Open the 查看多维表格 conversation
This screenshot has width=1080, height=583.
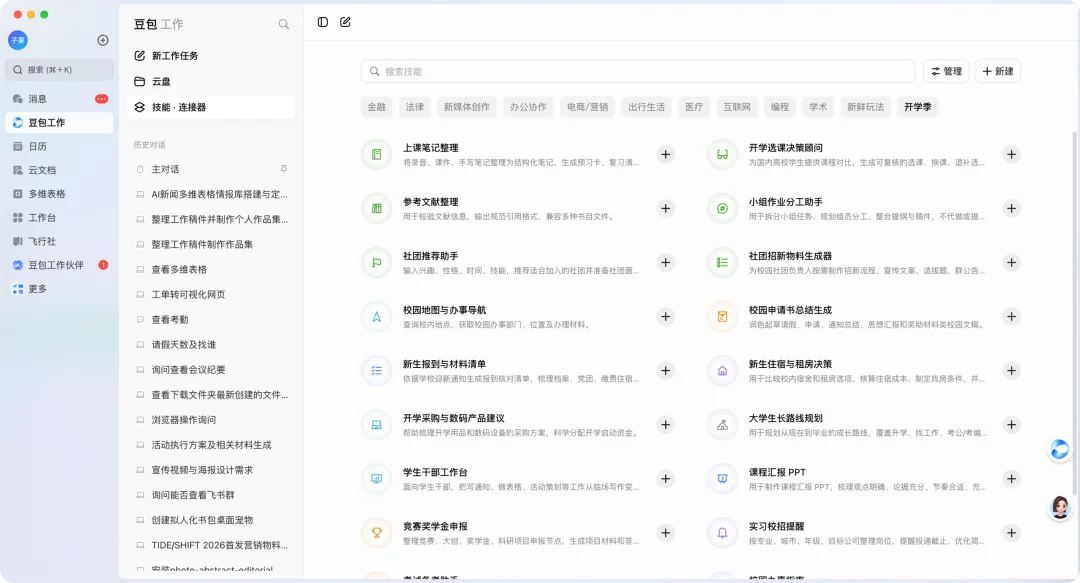tap(211, 269)
